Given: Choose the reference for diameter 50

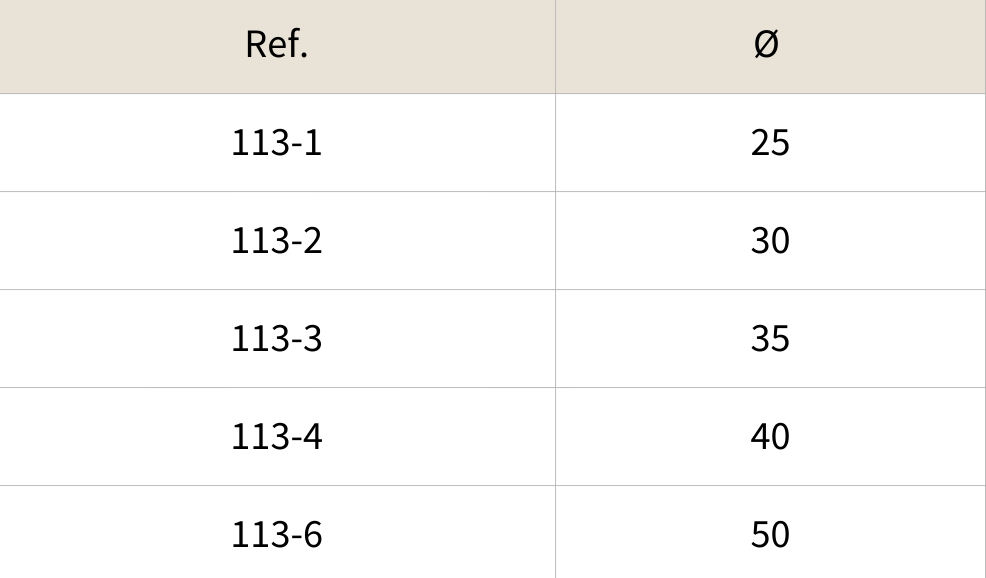Looking at the screenshot, I should [276, 535].
